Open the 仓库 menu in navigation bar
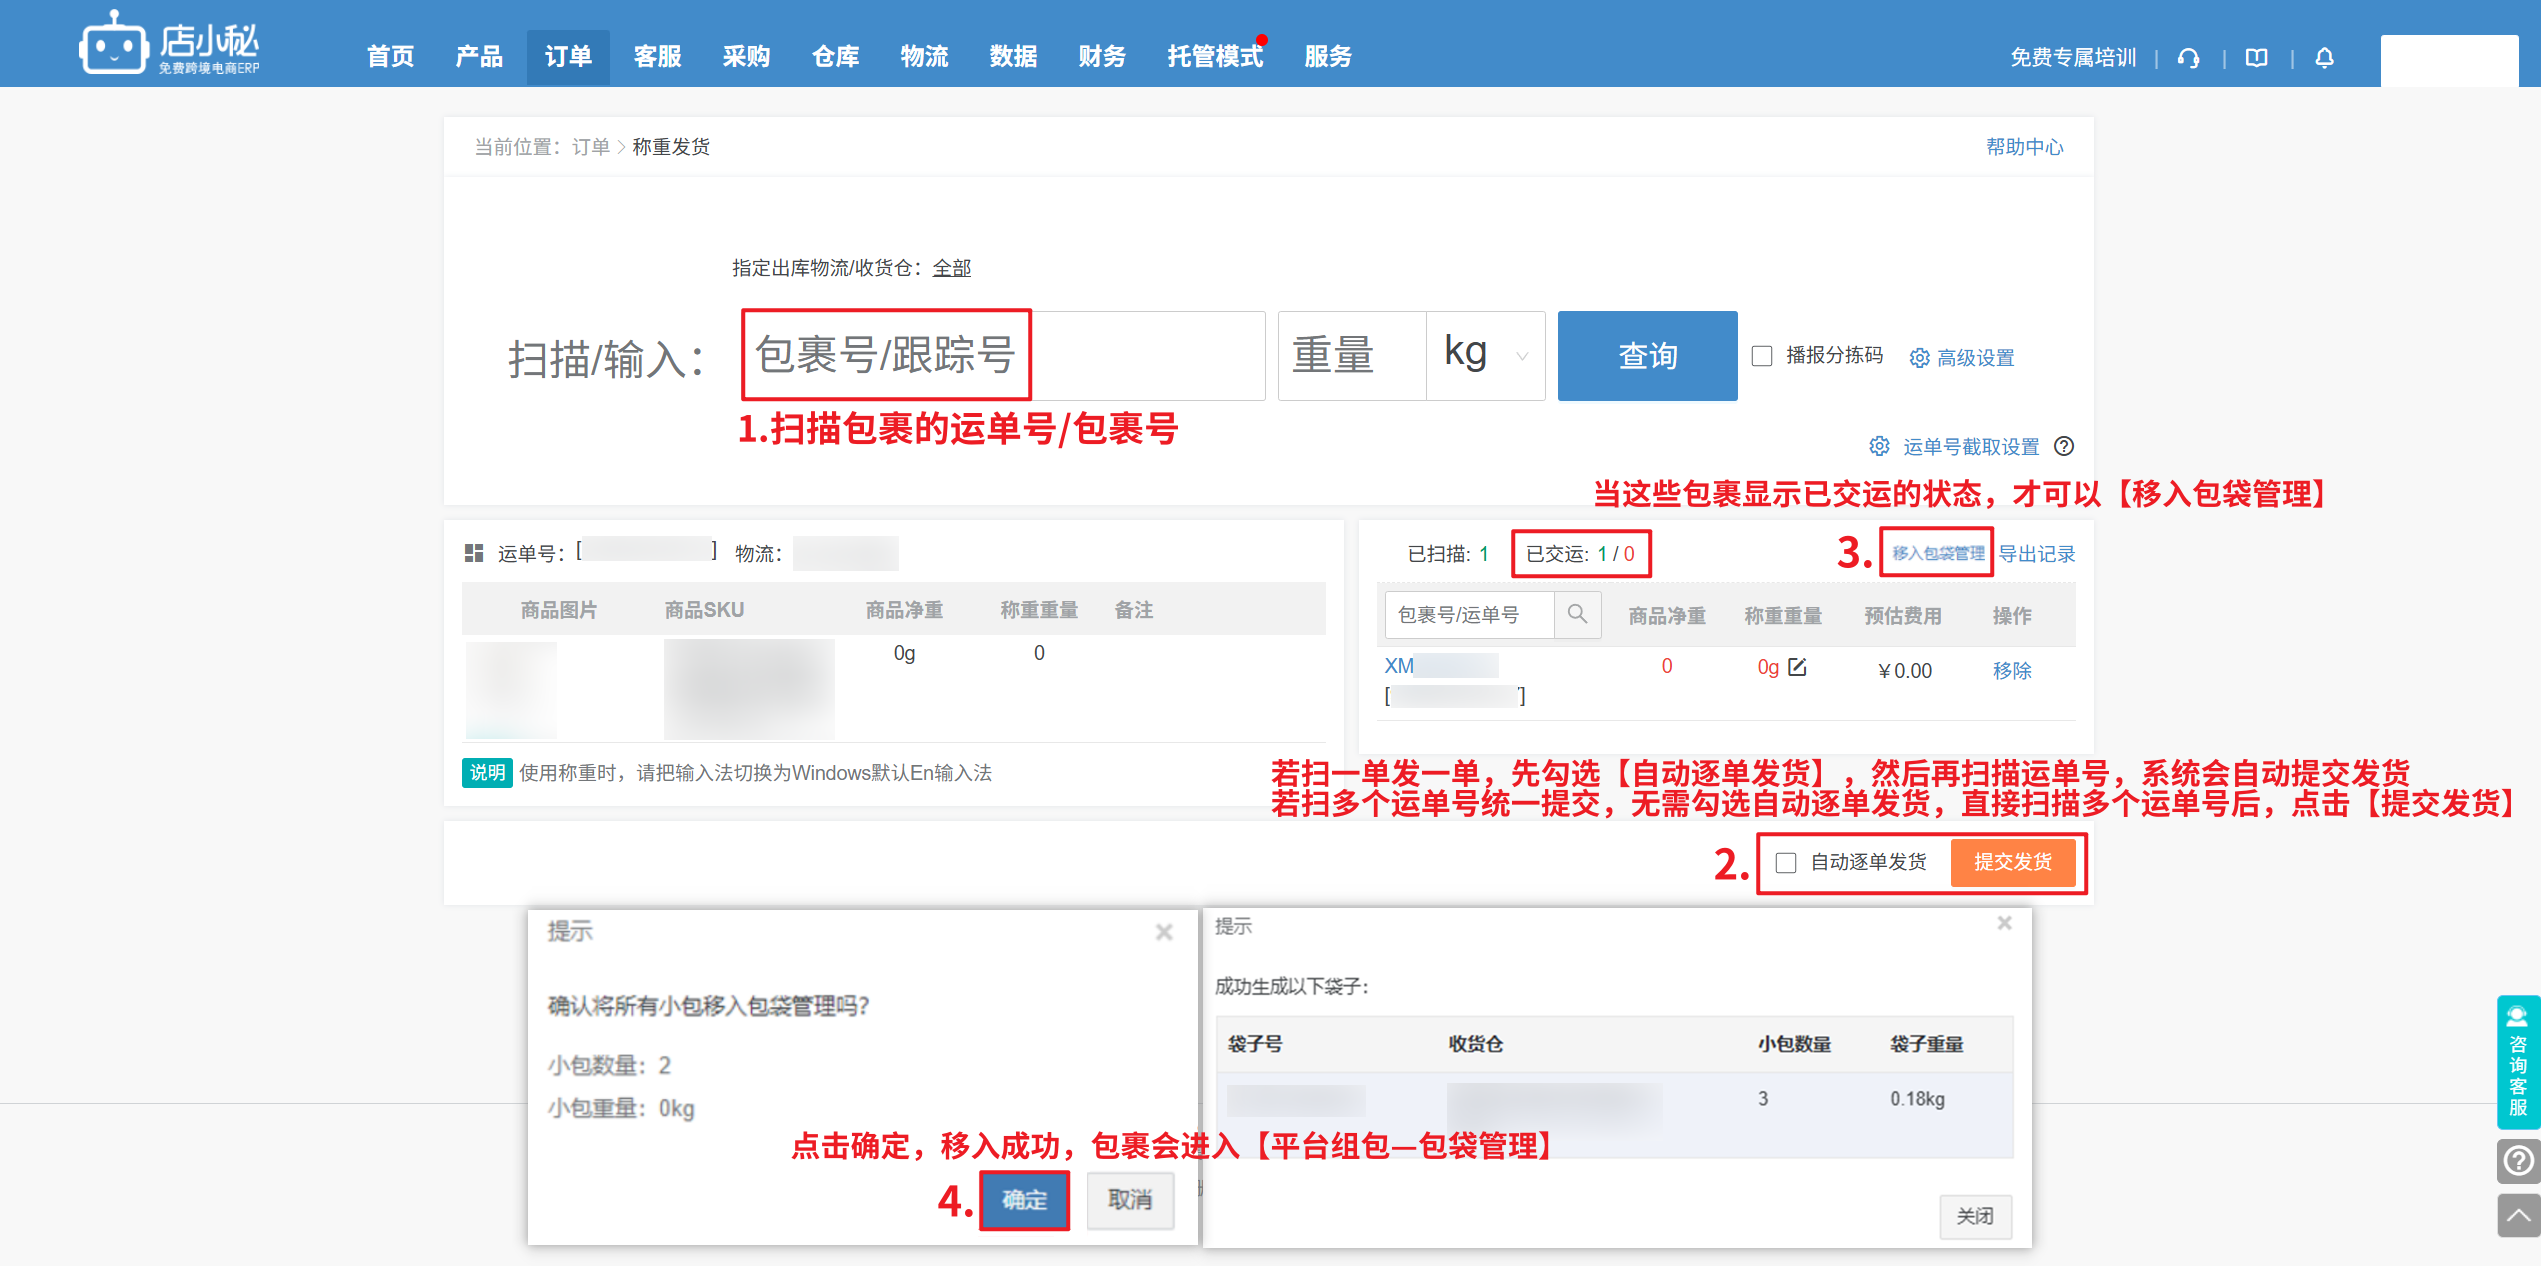 click(x=835, y=57)
